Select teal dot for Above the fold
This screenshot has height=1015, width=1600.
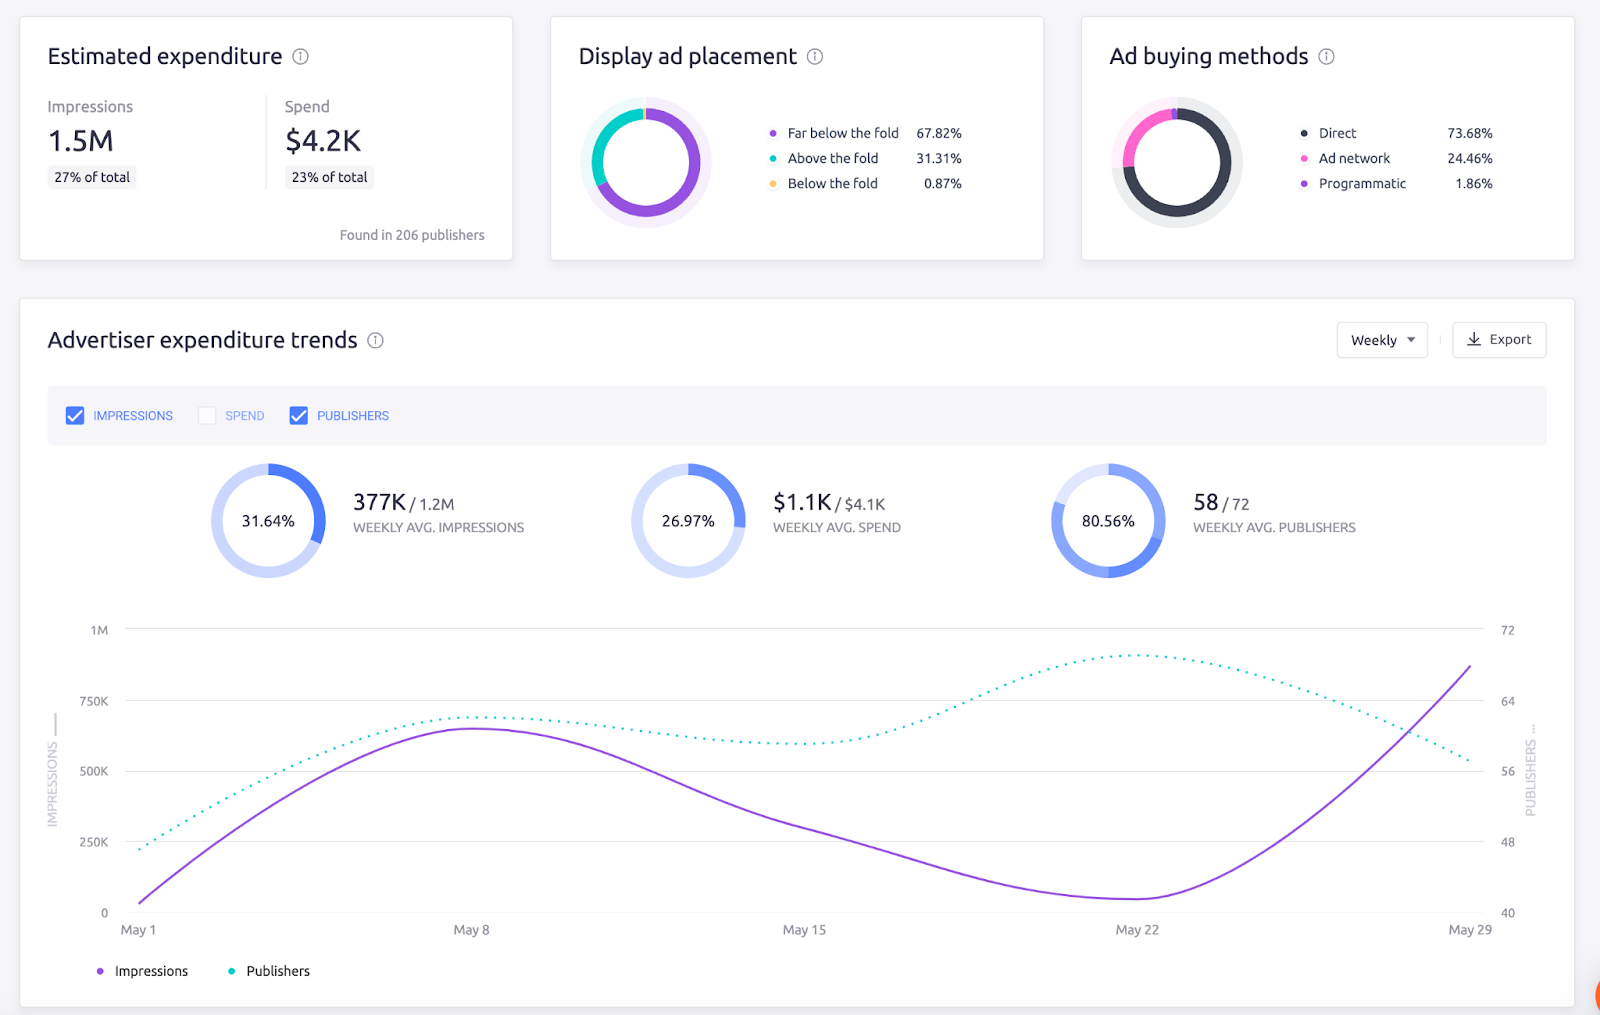(773, 158)
